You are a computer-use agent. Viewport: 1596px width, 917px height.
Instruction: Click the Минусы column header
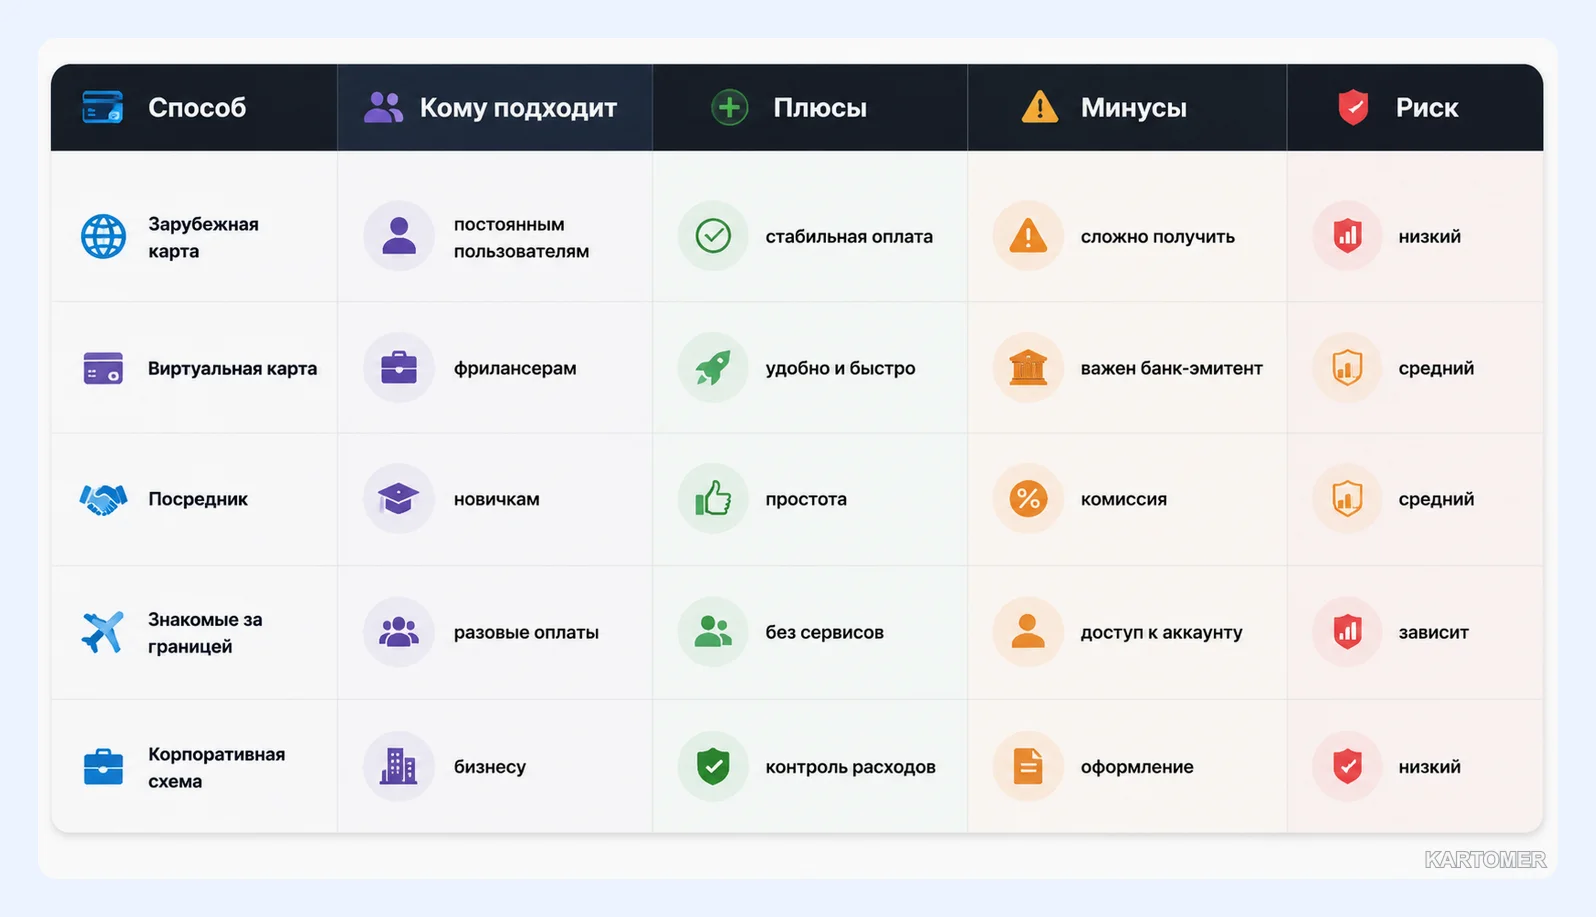(1127, 107)
